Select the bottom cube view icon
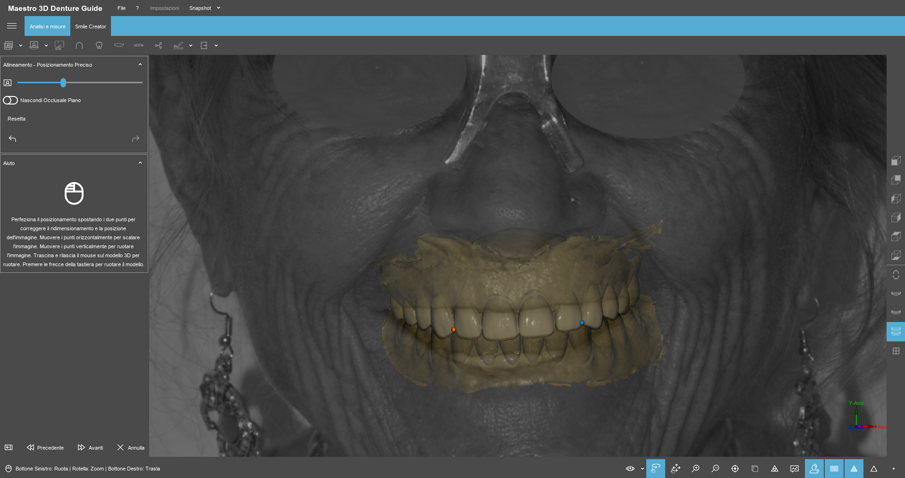 point(896,255)
